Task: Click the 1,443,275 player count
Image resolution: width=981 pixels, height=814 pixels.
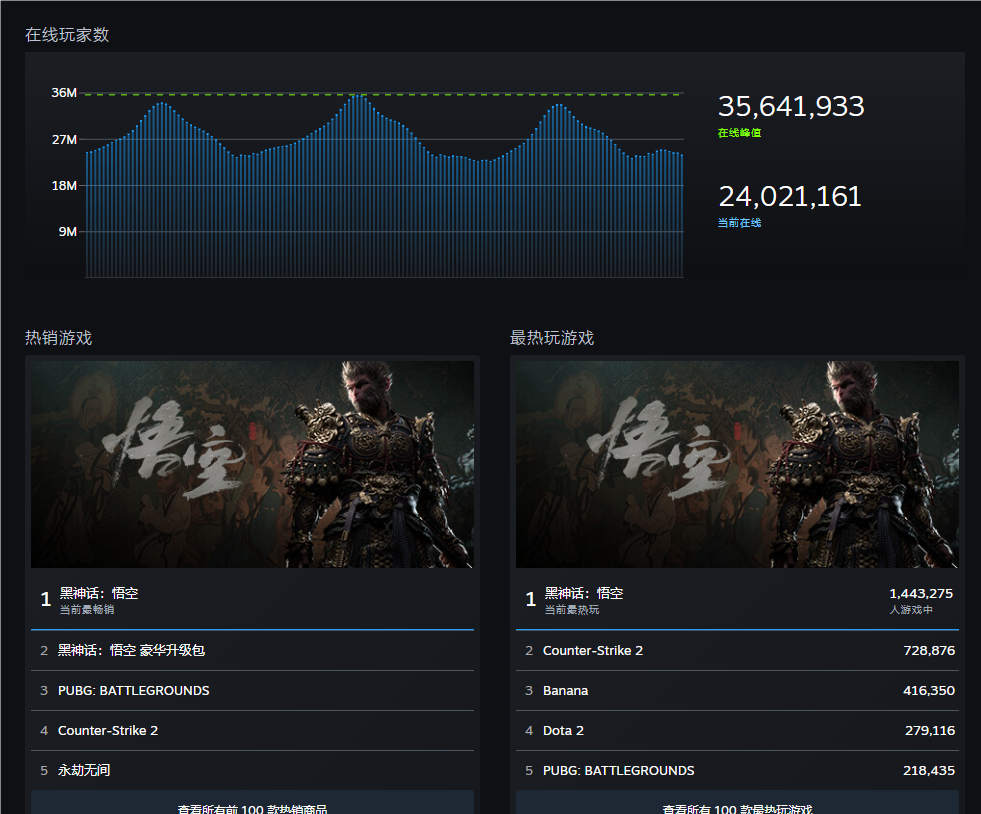Action: (x=921, y=593)
